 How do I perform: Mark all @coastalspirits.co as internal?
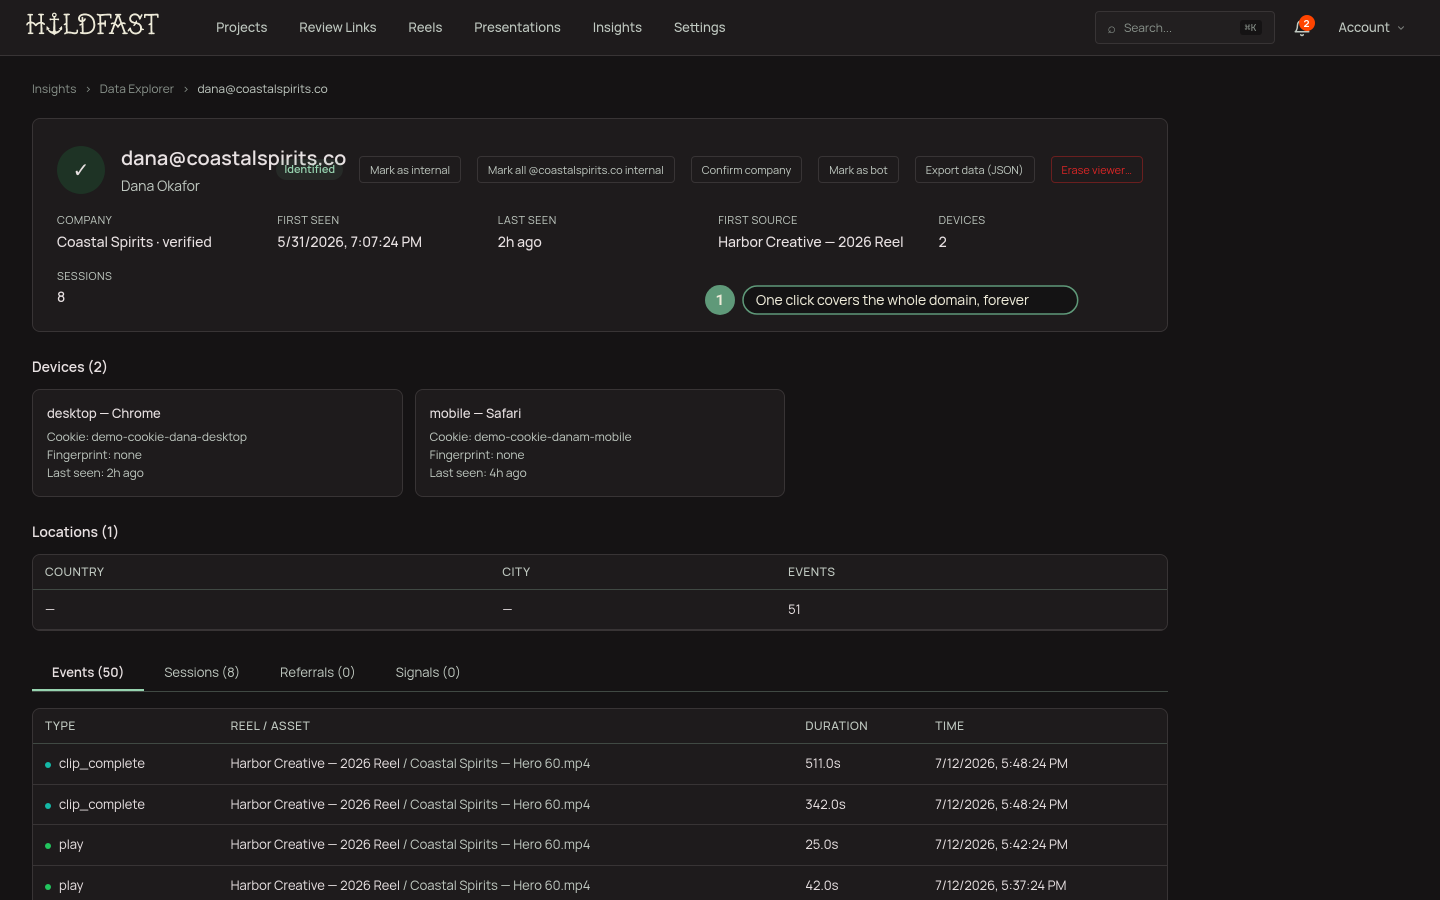click(x=576, y=170)
